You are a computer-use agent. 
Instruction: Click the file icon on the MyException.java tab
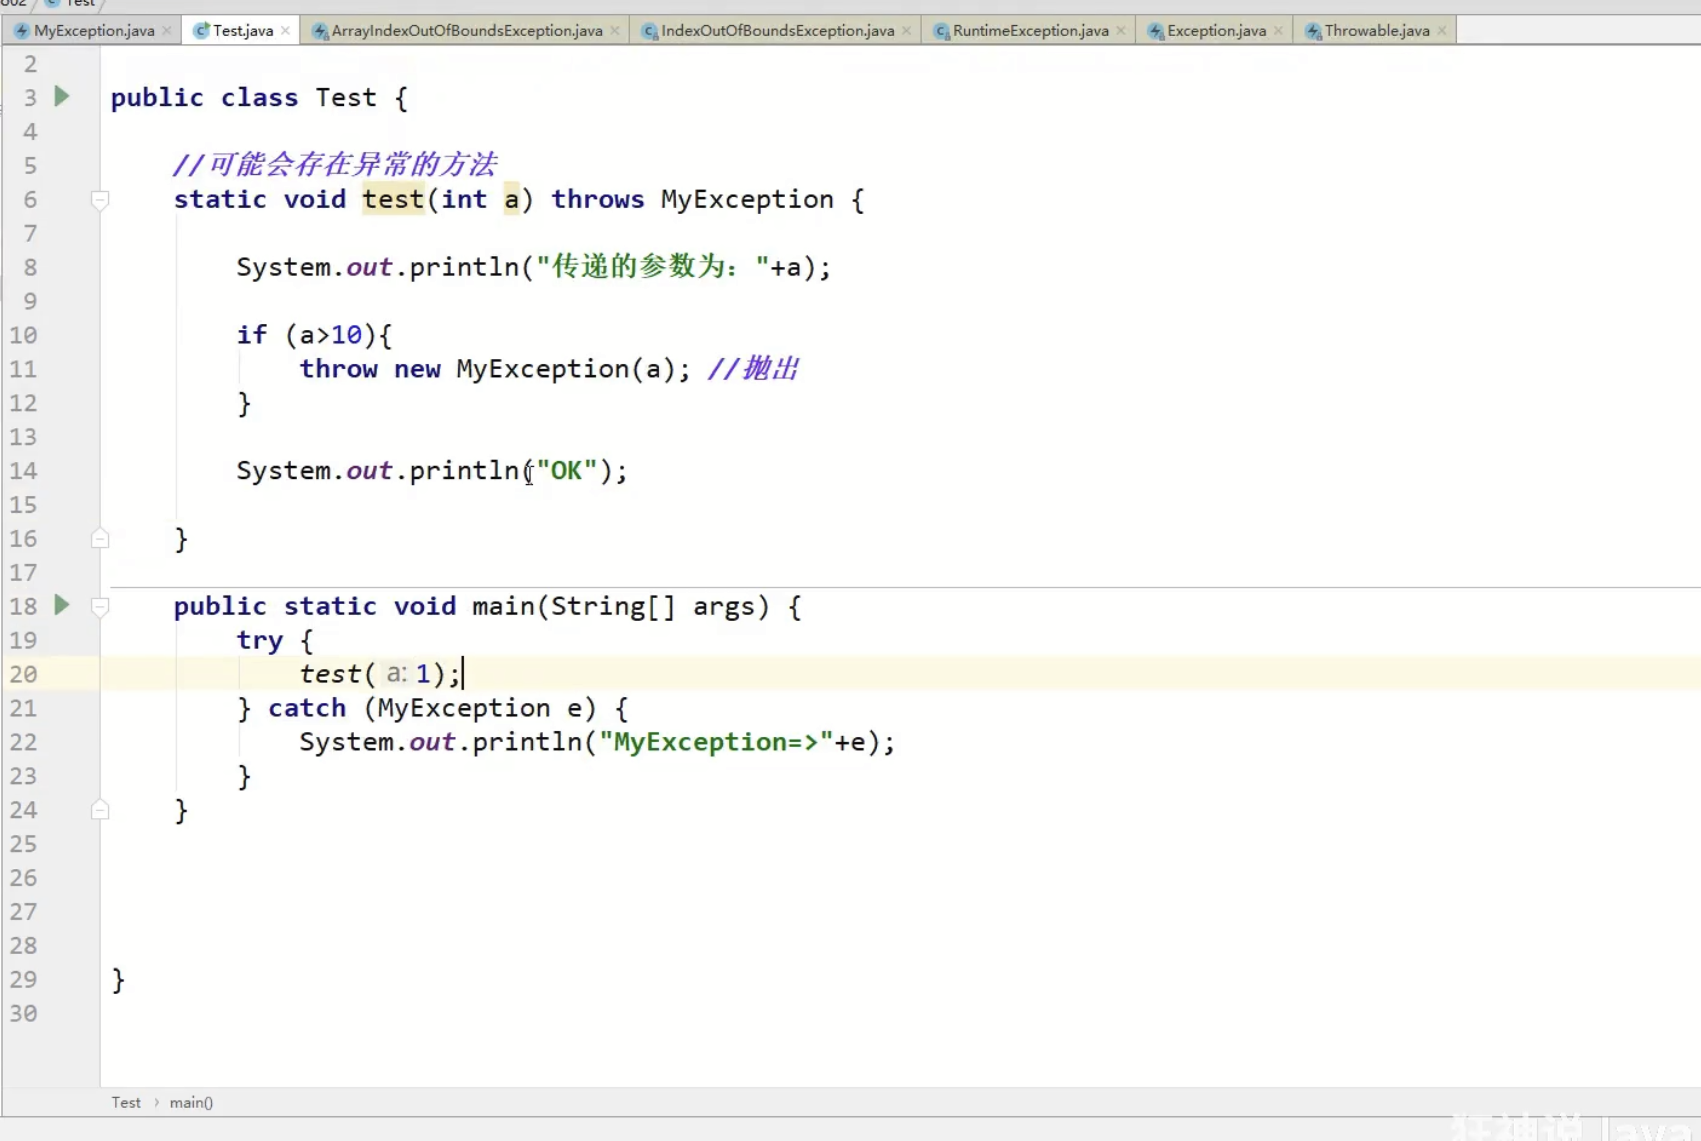21,31
